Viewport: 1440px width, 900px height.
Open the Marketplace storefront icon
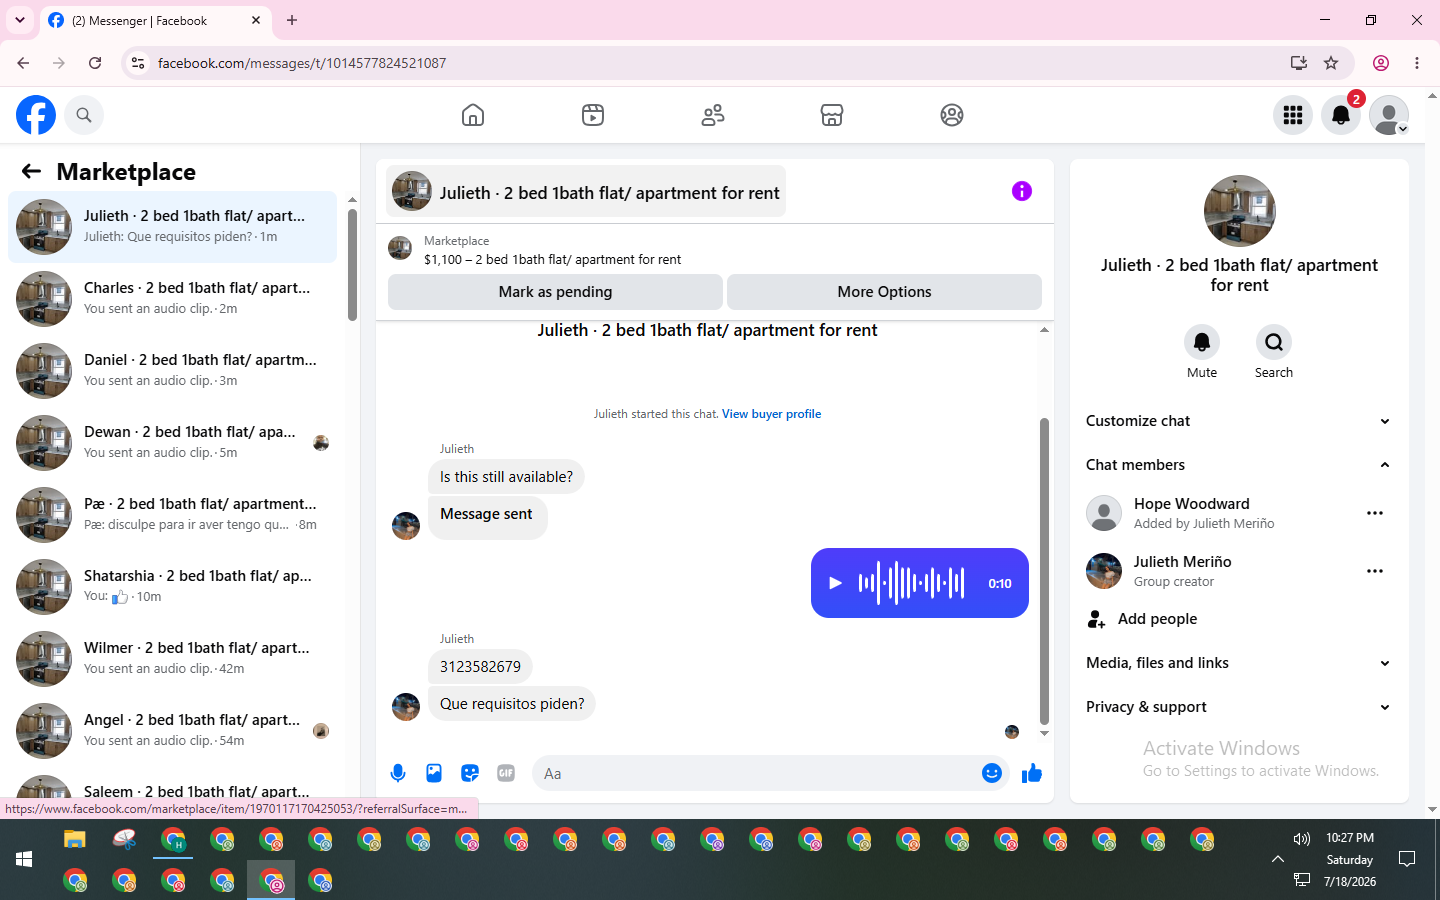(832, 115)
